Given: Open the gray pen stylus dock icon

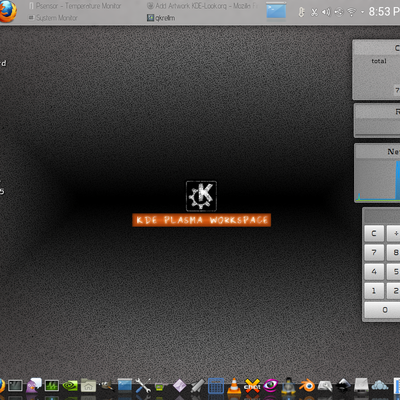Looking at the screenshot, I should pyautogui.click(x=198, y=386).
